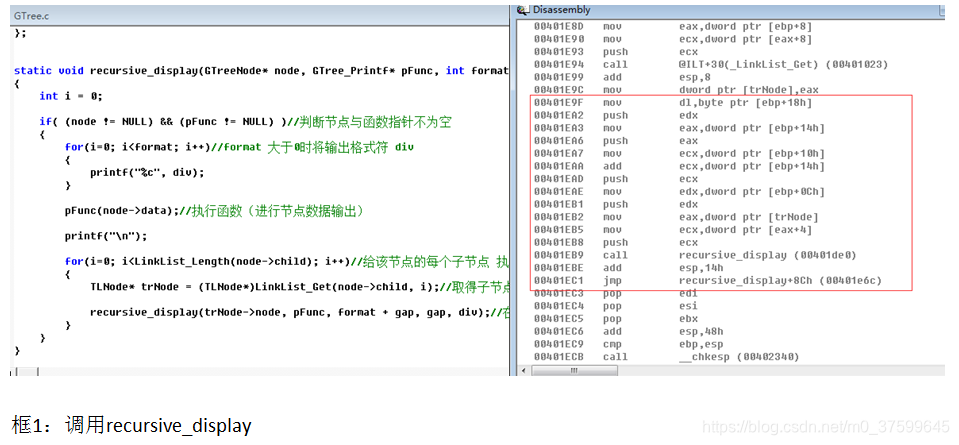Image resolution: width=959 pixels, height=445 pixels.
Task: Click the add esp,8 row at 00401E99
Action: [620, 77]
